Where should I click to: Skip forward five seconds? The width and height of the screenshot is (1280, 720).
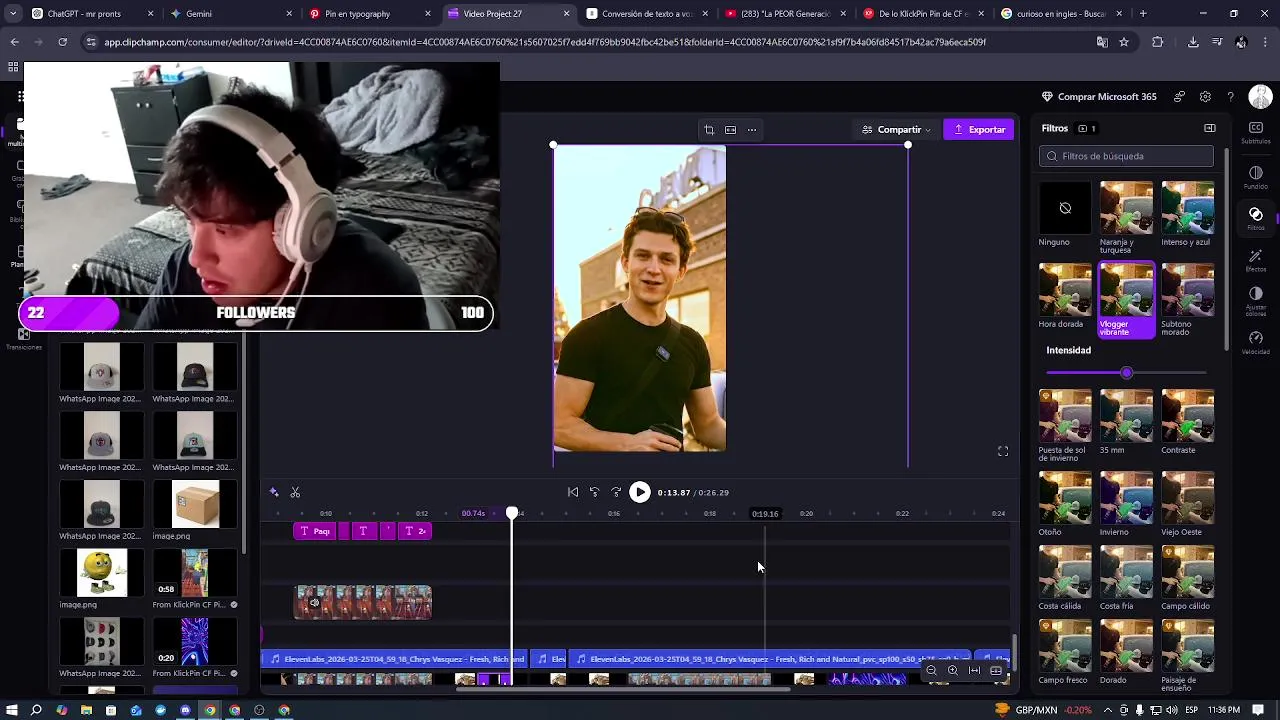[x=616, y=492]
